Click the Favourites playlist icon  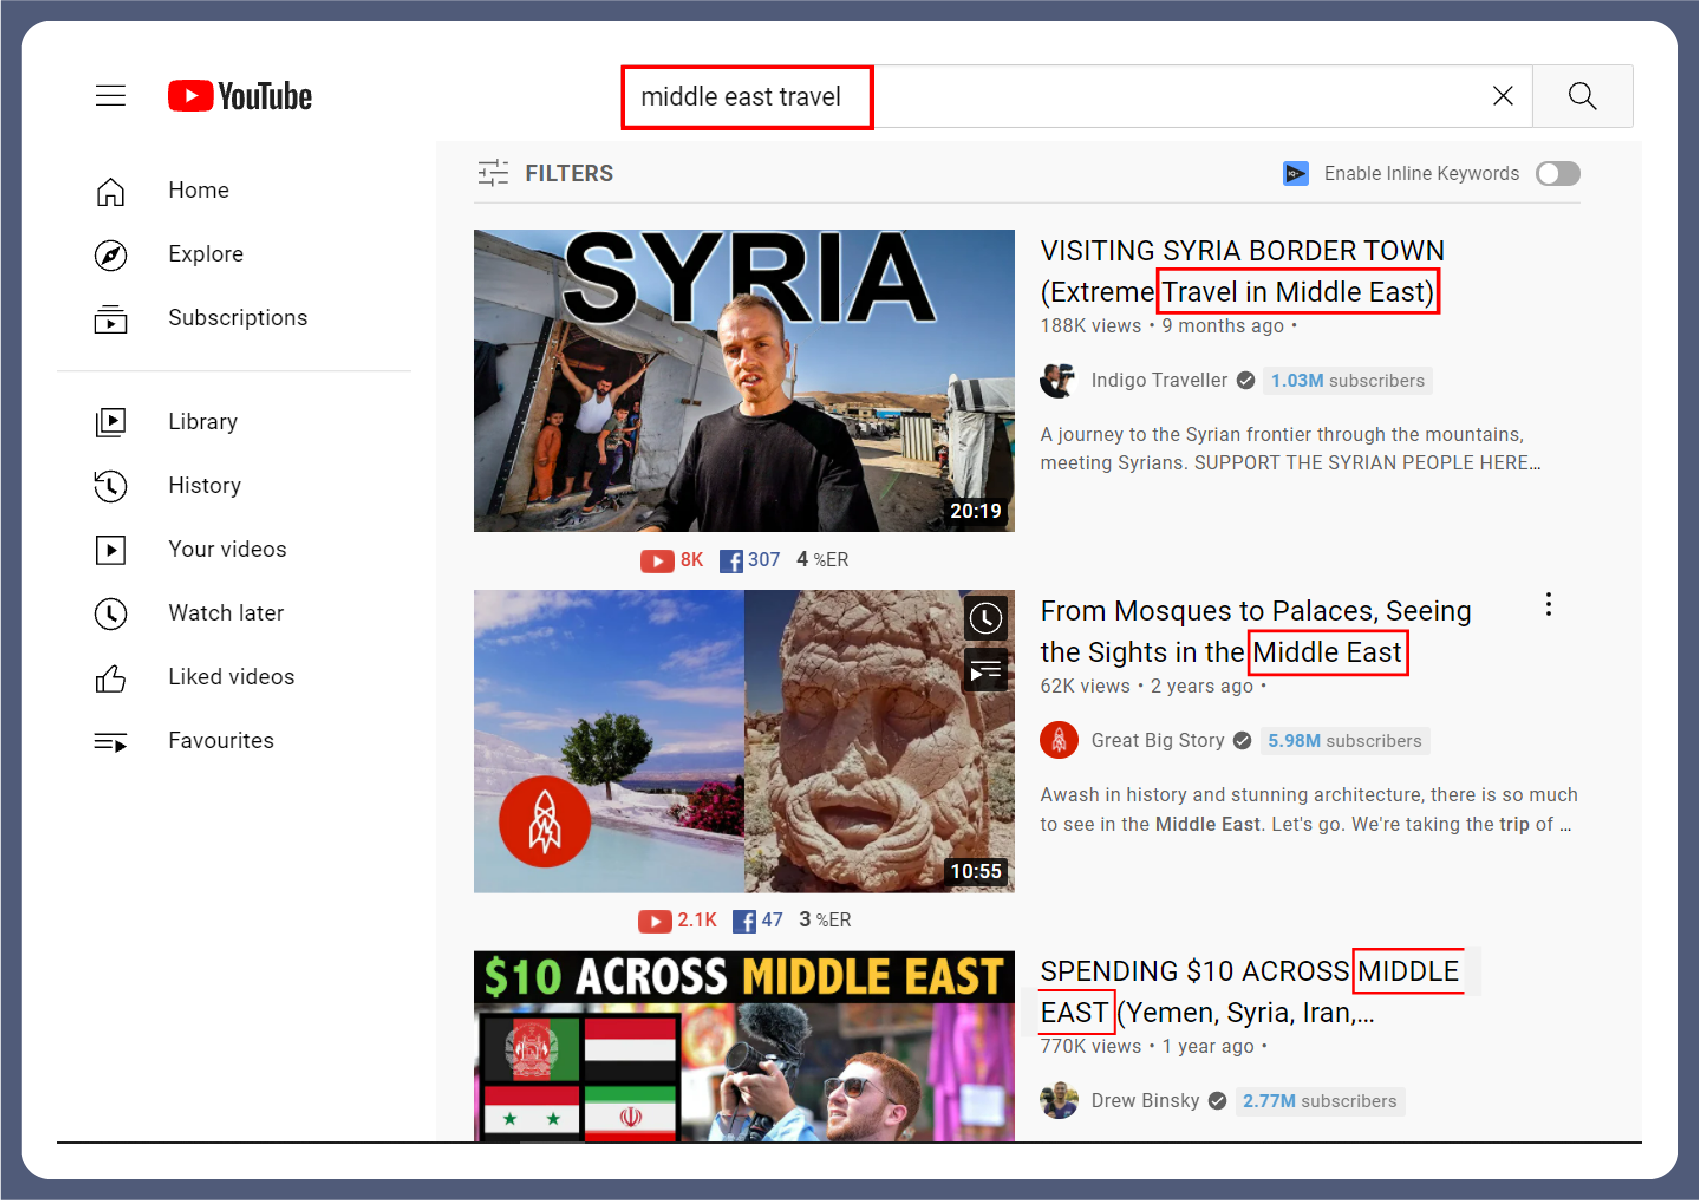pyautogui.click(x=111, y=742)
